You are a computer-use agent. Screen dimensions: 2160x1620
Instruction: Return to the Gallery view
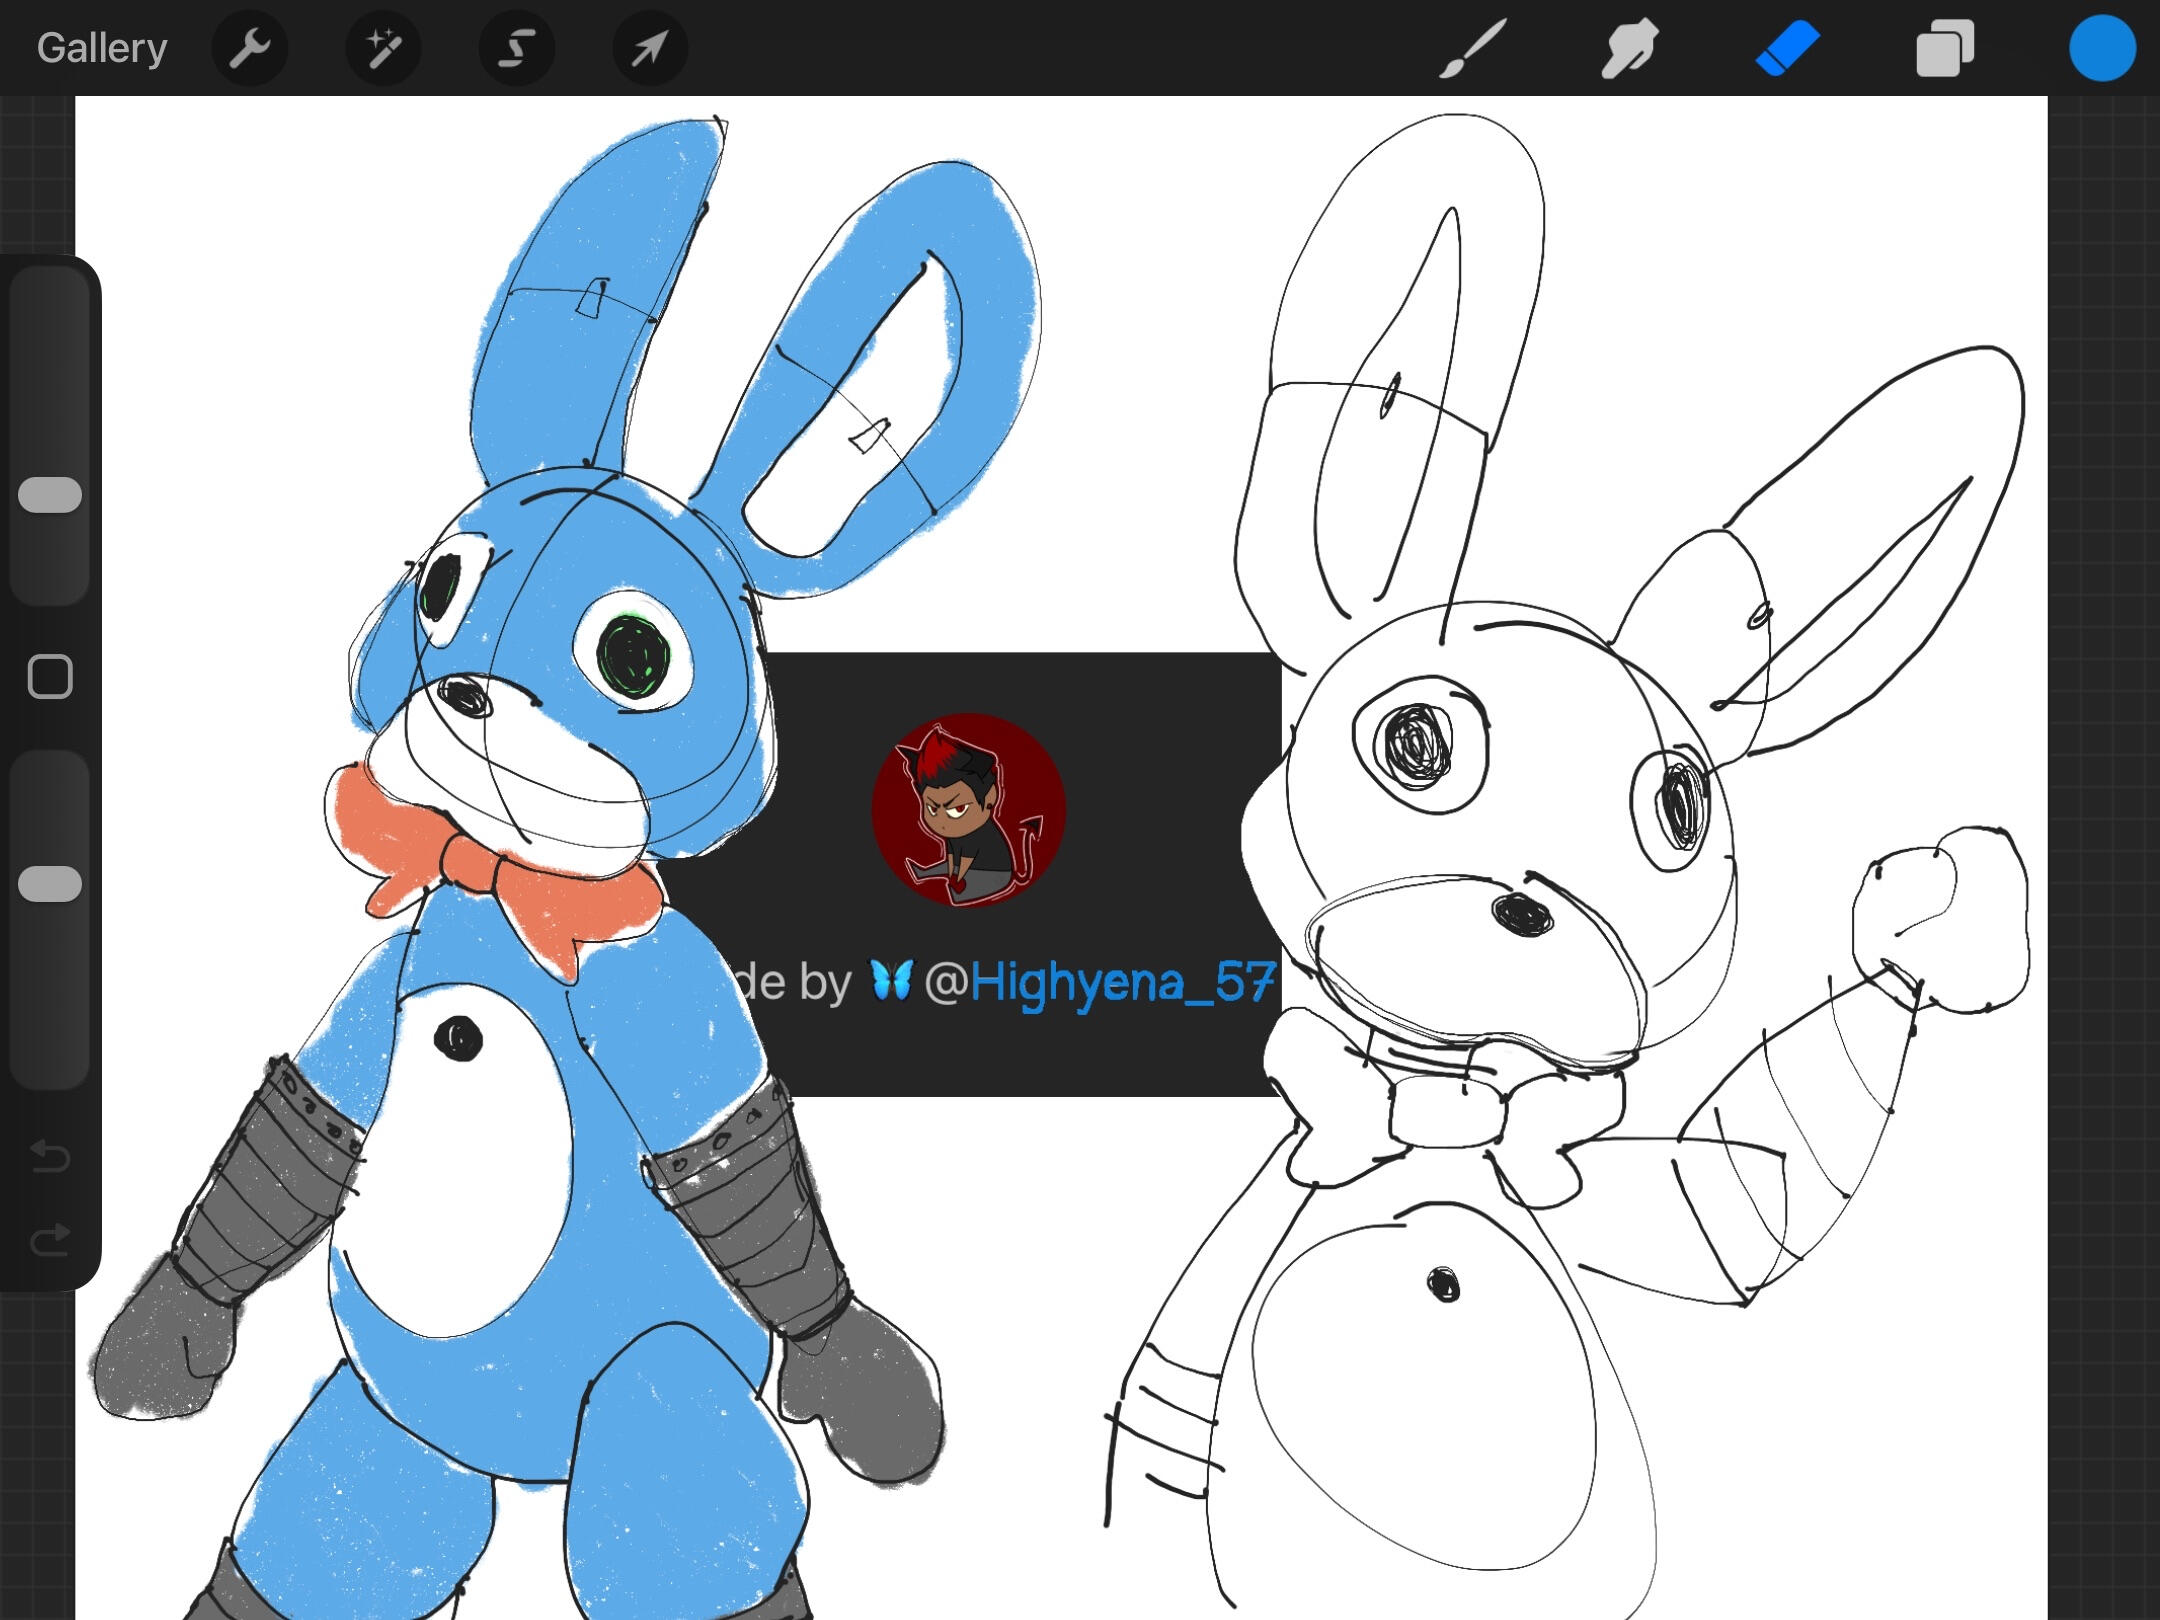pos(102,48)
